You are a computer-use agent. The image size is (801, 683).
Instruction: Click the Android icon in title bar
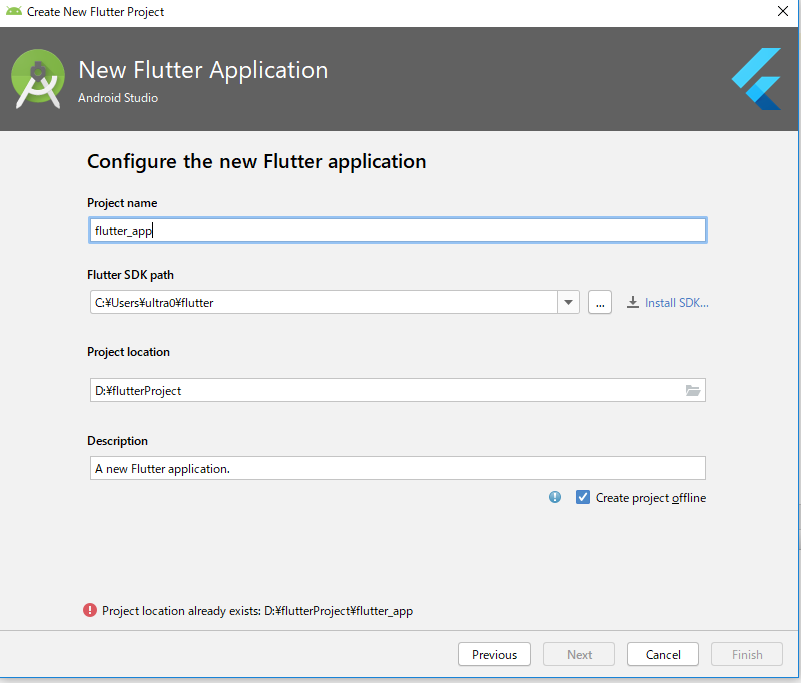[x=14, y=12]
